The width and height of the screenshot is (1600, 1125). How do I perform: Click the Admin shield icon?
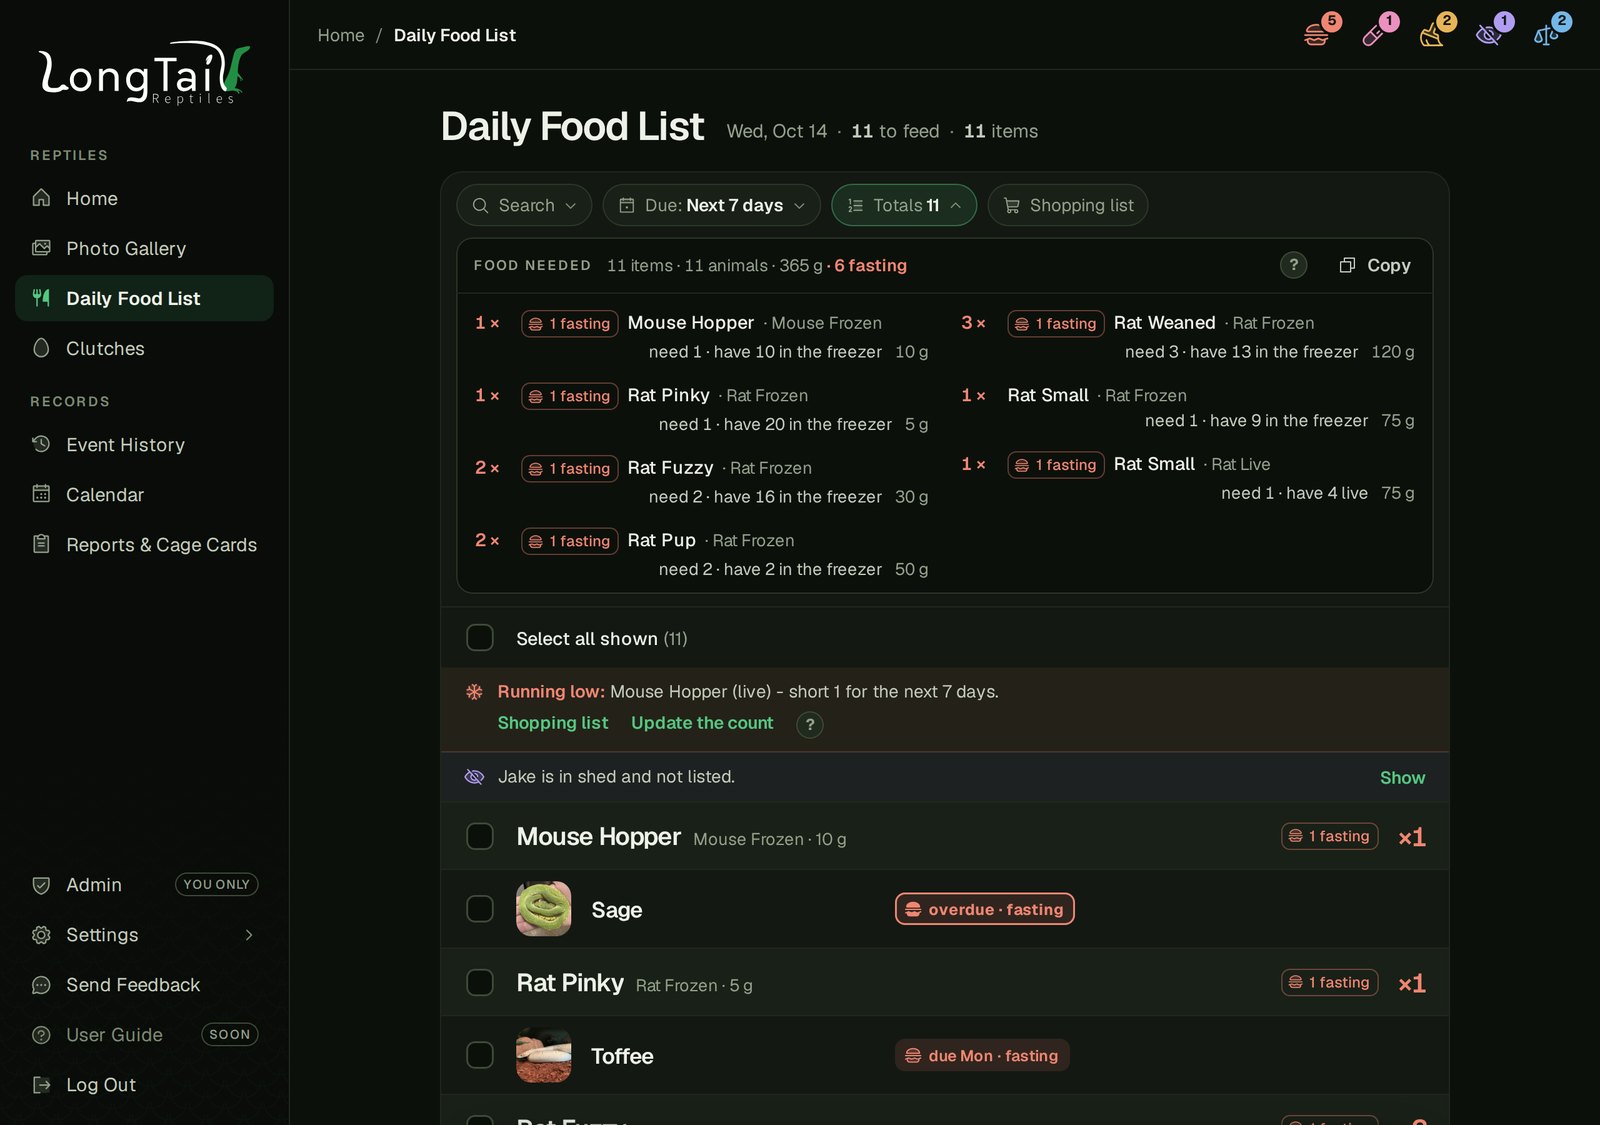click(x=41, y=885)
